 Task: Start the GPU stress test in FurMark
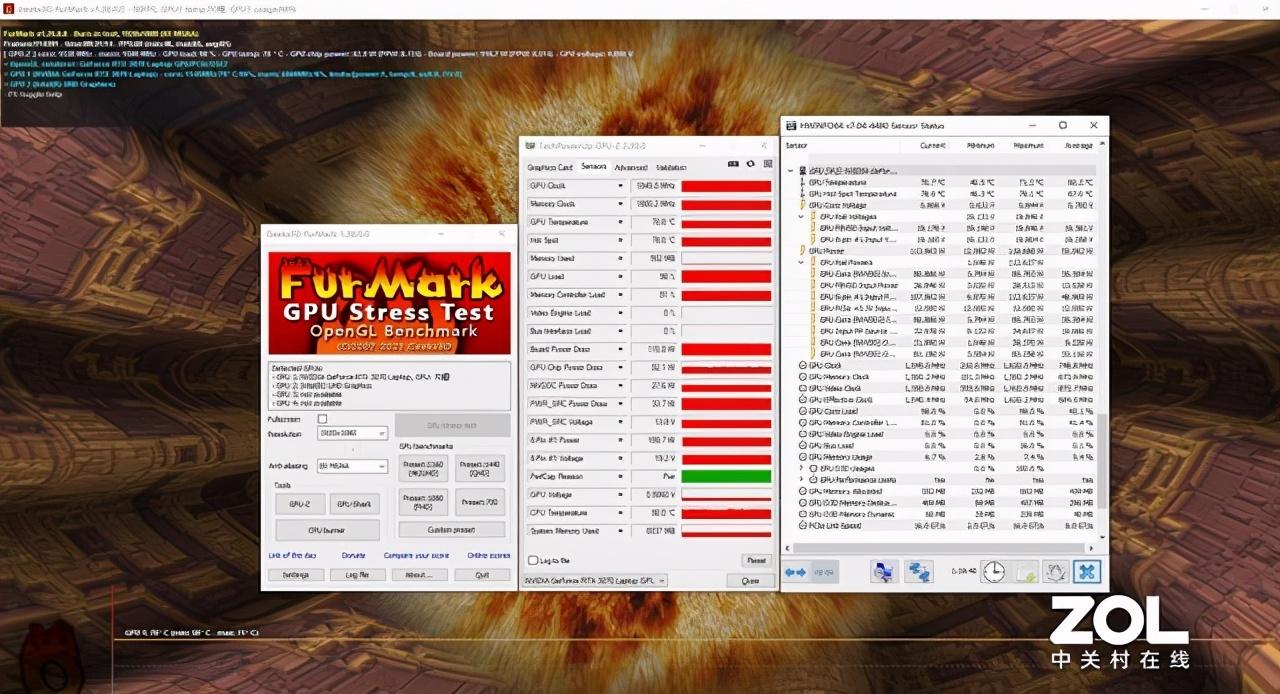(452, 425)
